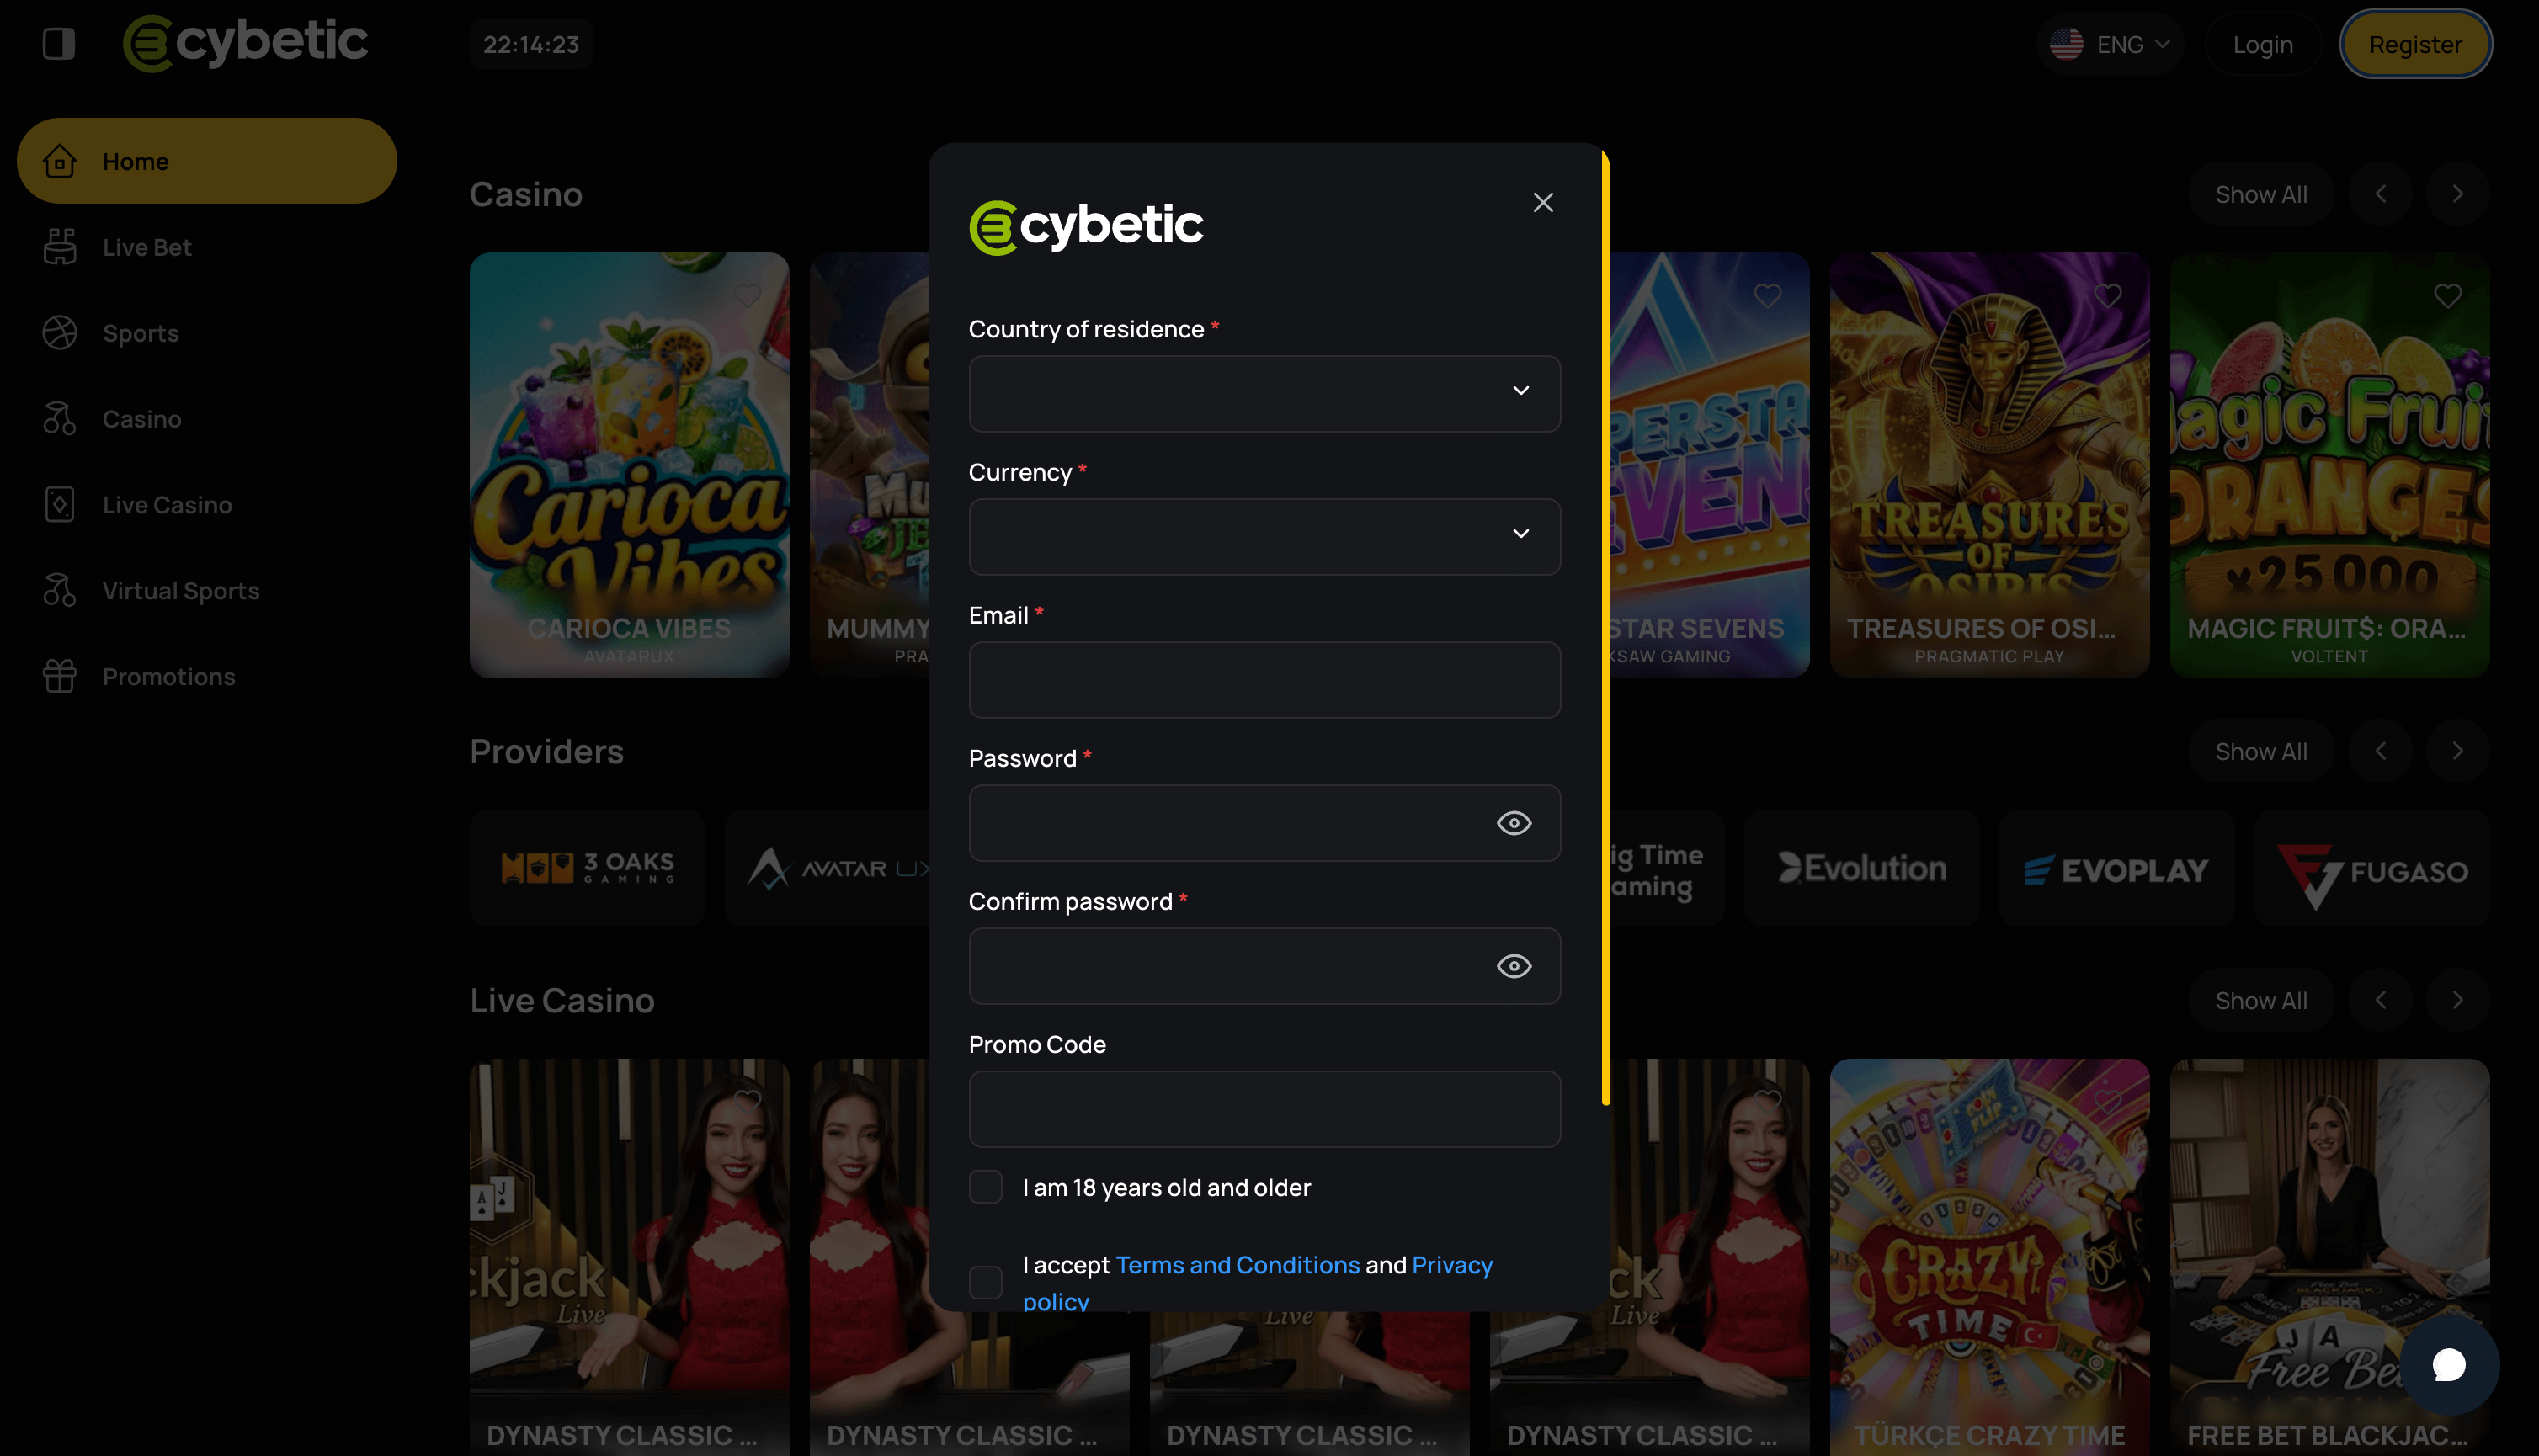Show Password field with eye icon
The height and width of the screenshot is (1456, 2539).
(1514, 823)
